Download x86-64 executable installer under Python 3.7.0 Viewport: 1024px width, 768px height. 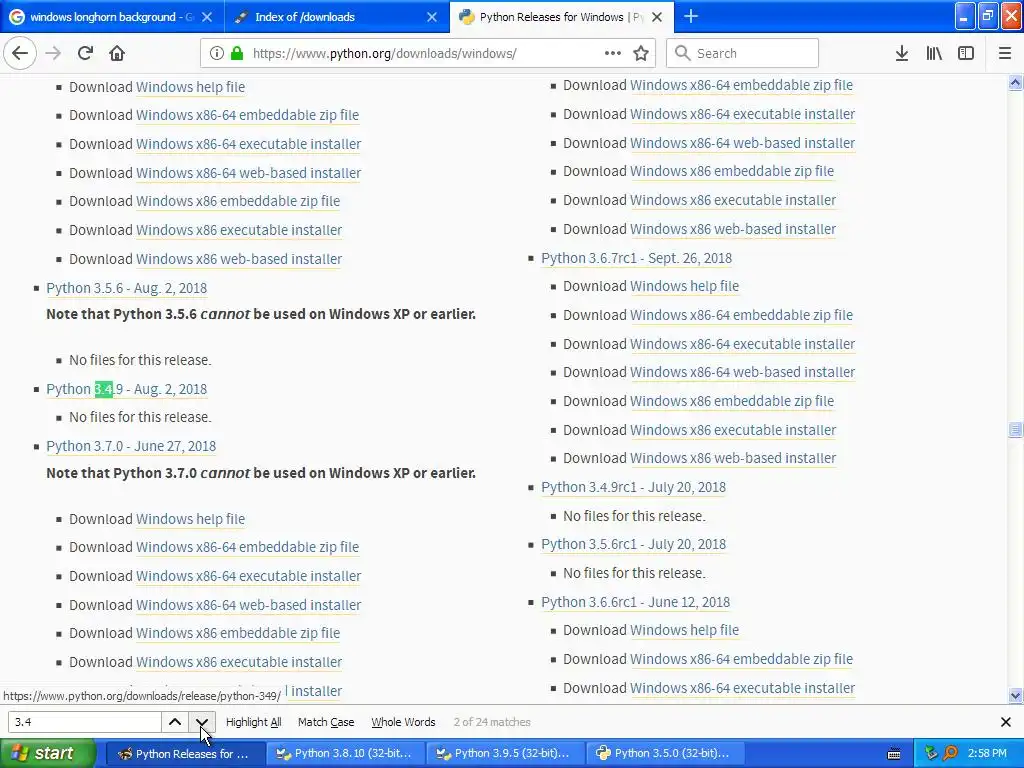[x=248, y=576]
